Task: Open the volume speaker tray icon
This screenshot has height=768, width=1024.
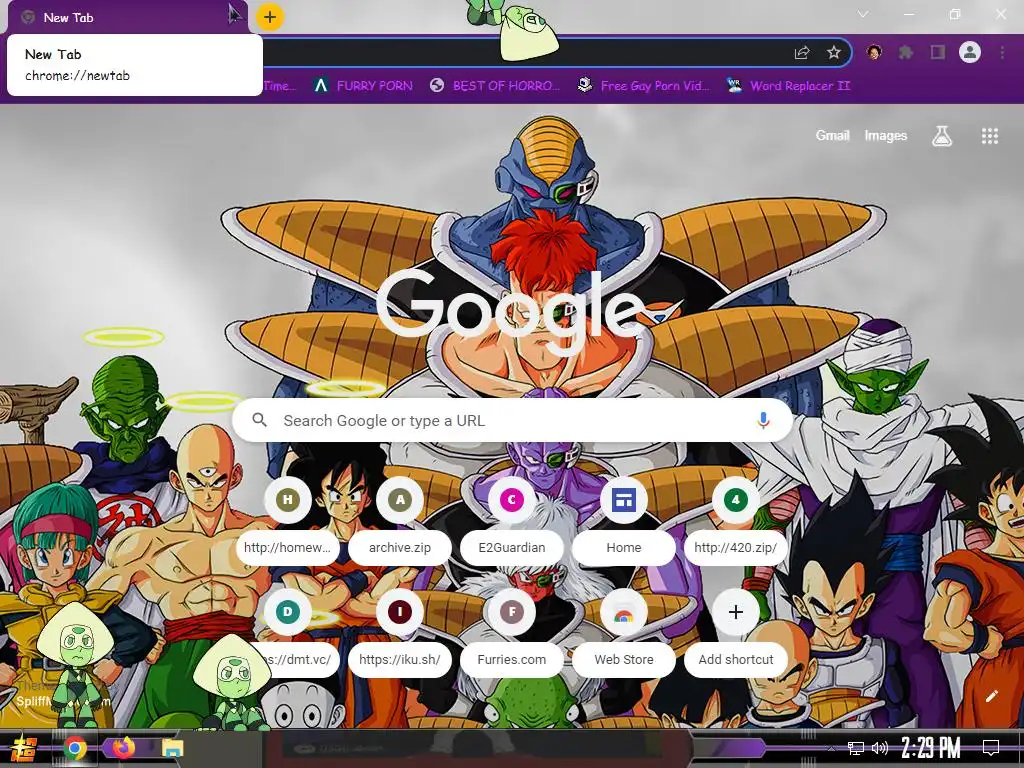Action: click(x=880, y=748)
